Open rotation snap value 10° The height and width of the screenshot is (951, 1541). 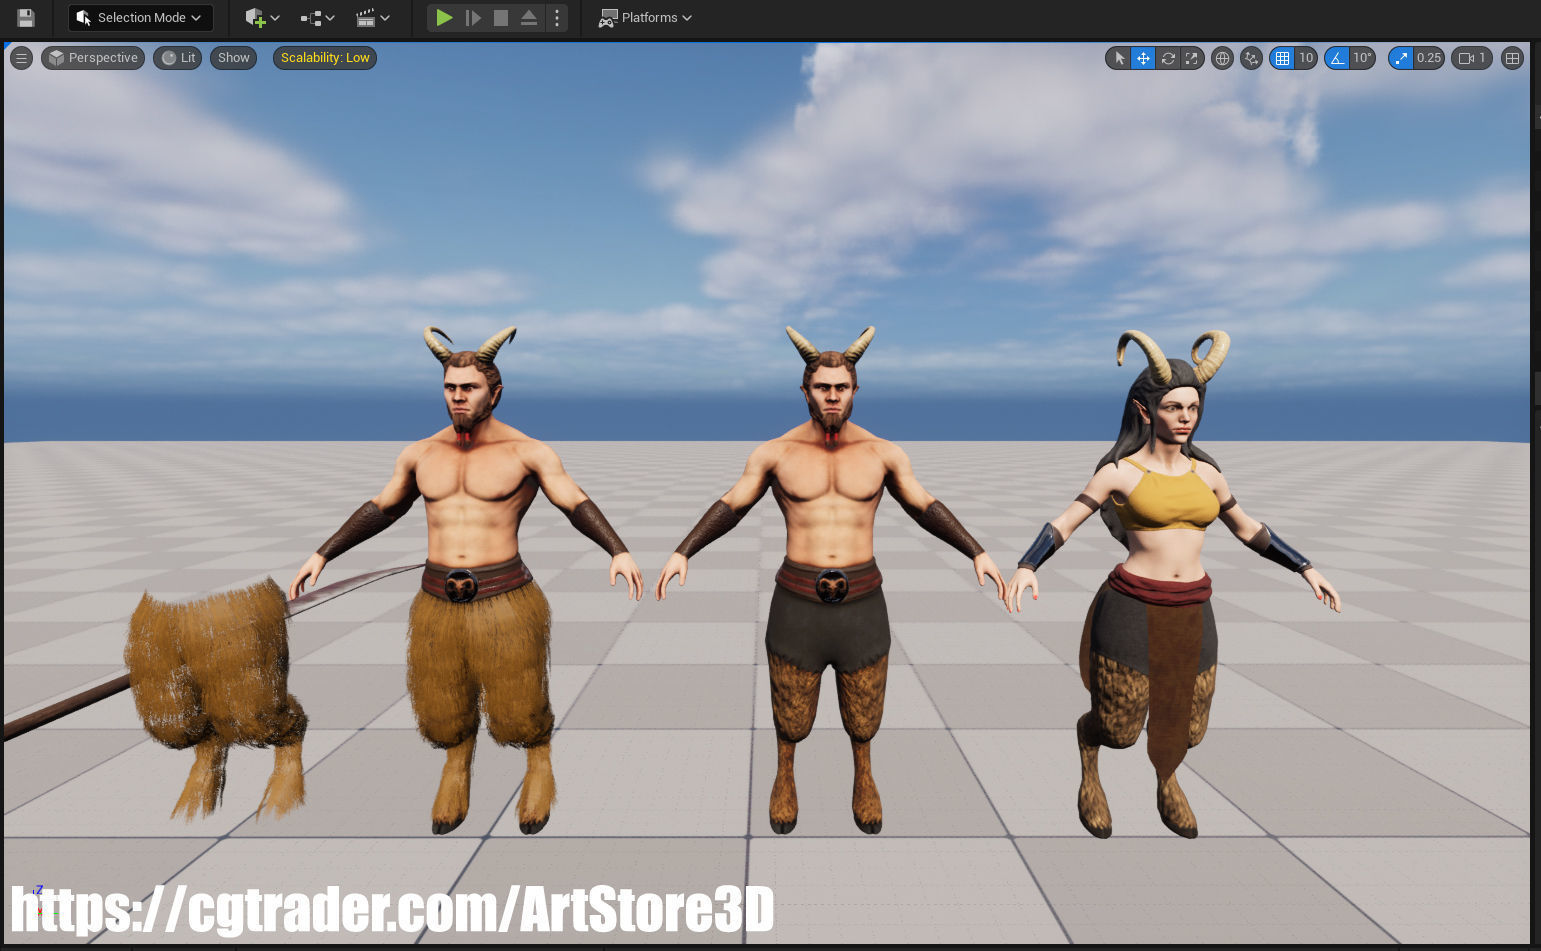click(x=1362, y=58)
